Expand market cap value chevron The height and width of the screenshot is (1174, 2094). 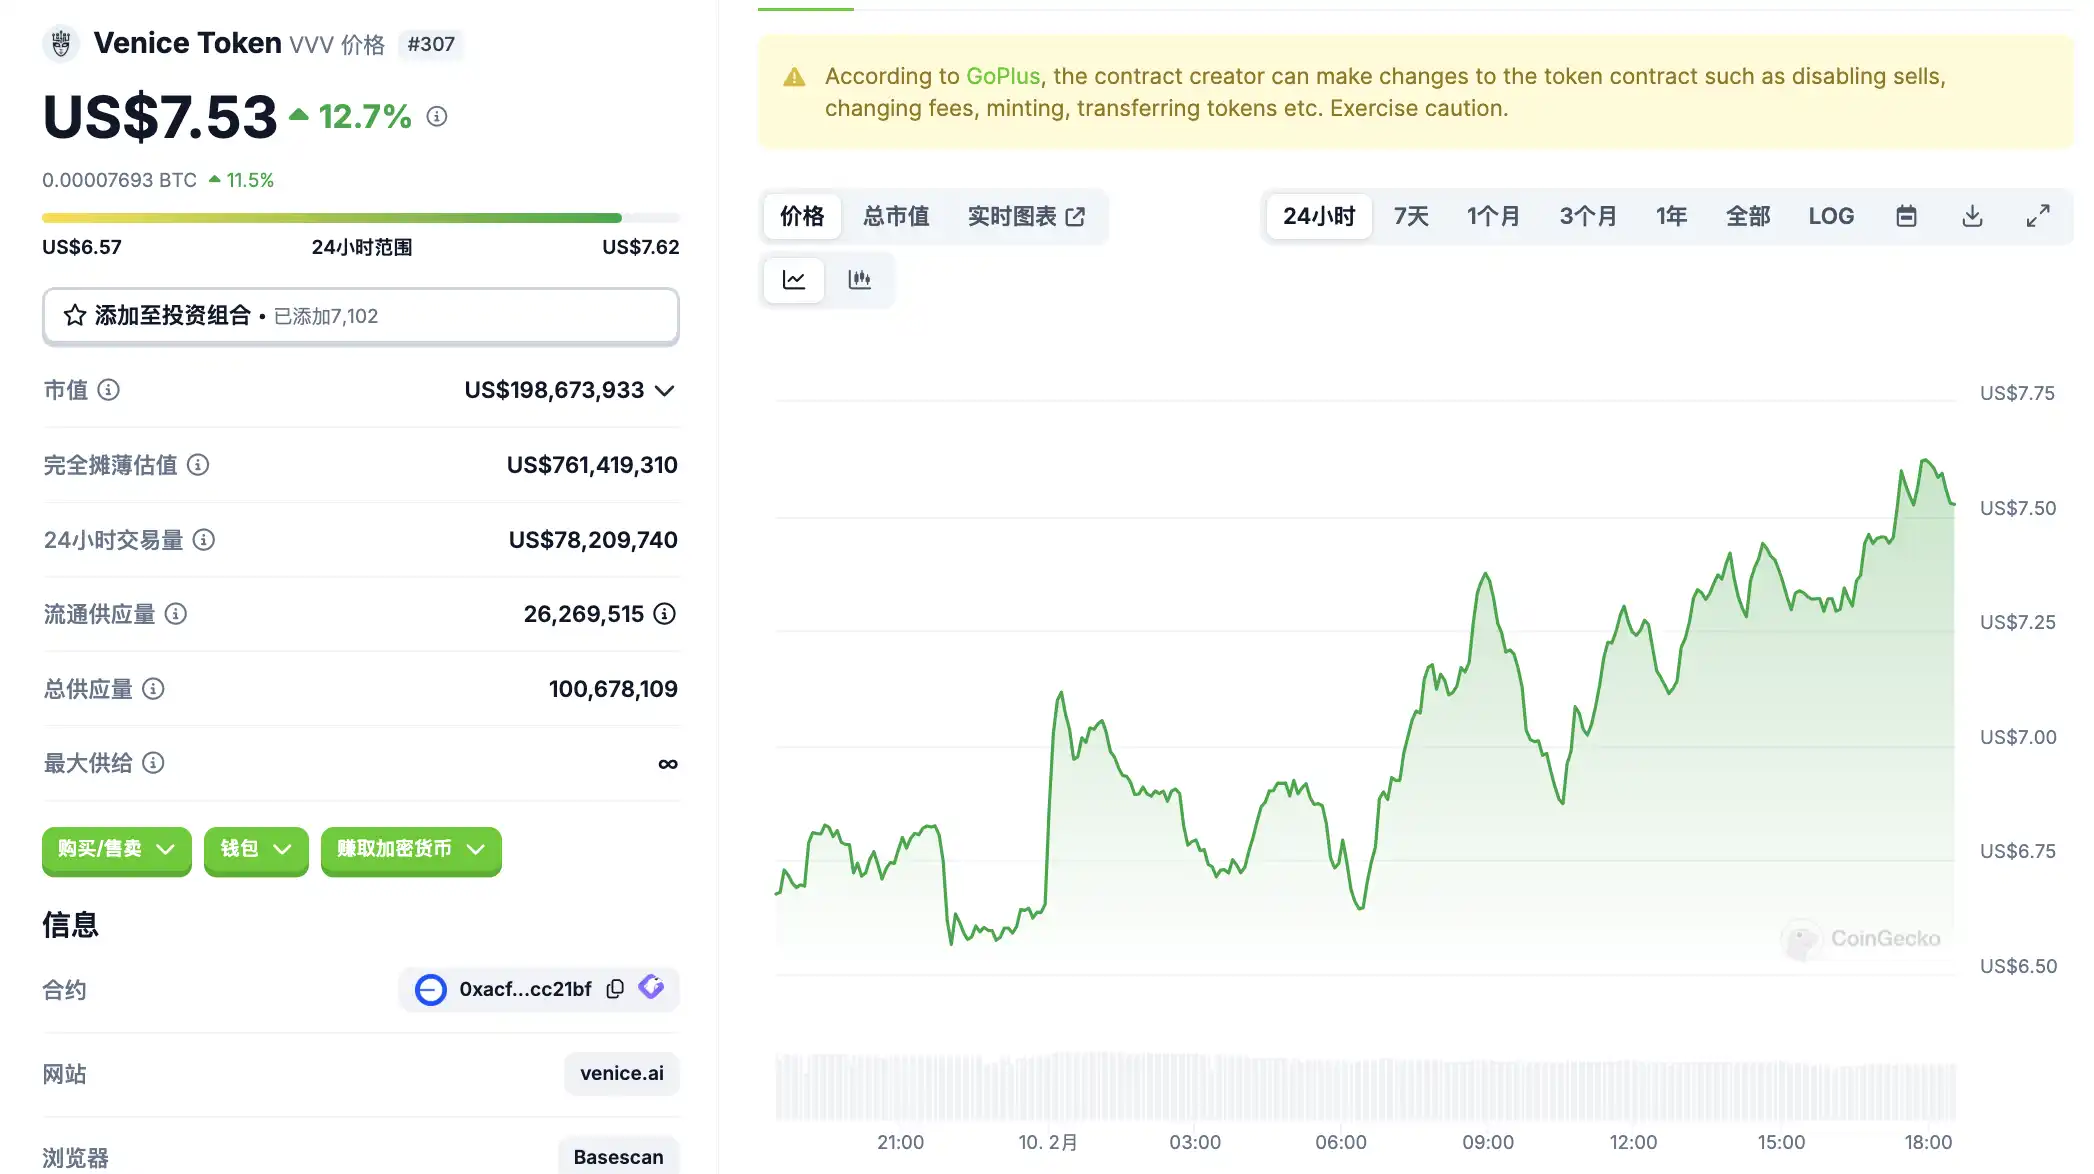point(665,391)
